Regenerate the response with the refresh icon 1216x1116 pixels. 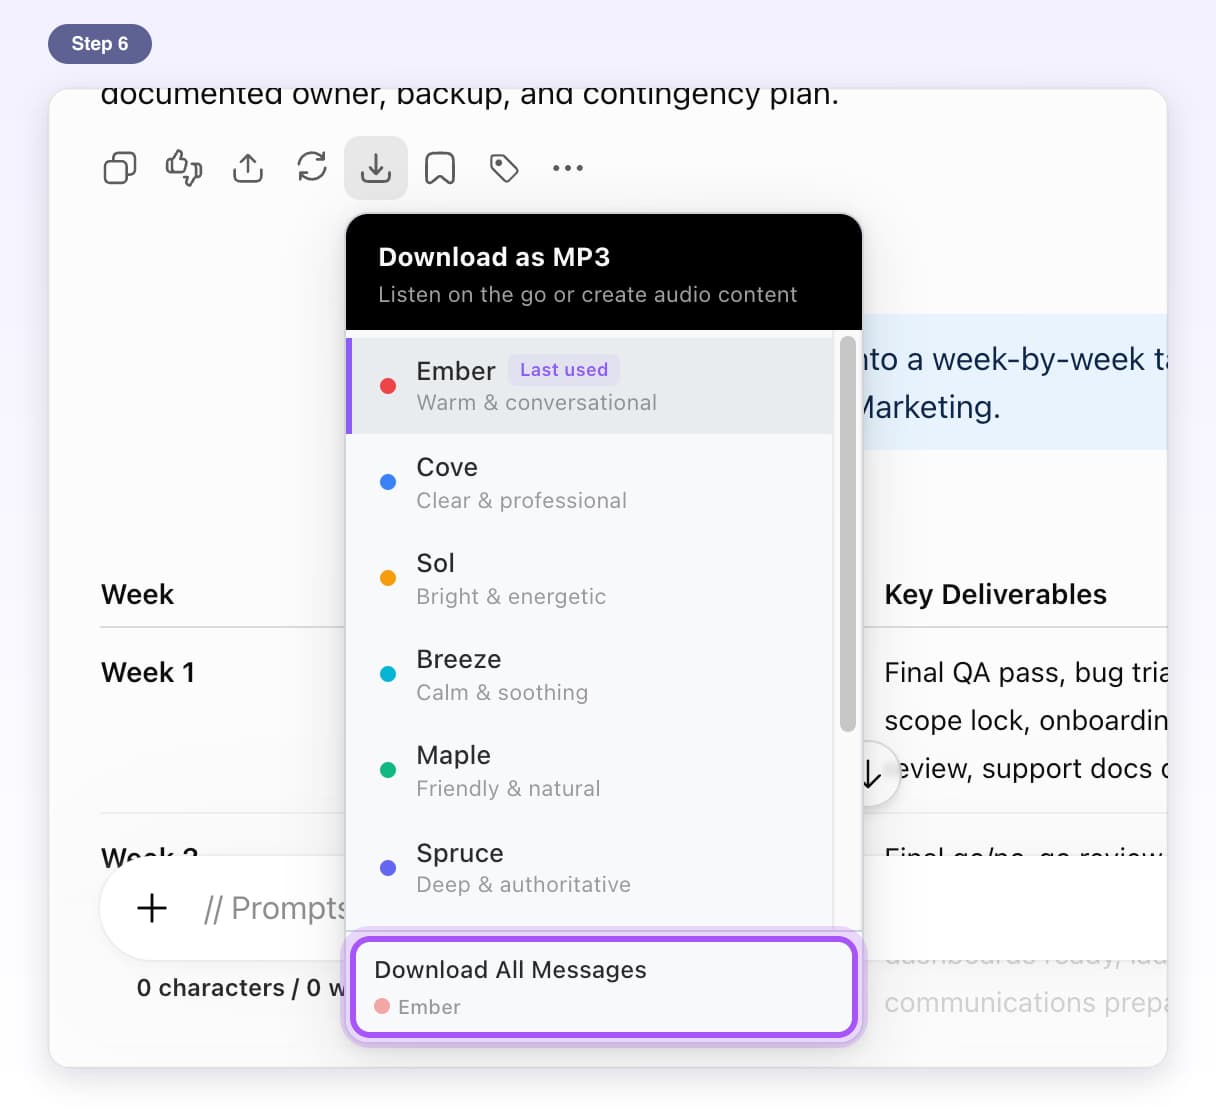pos(312,167)
